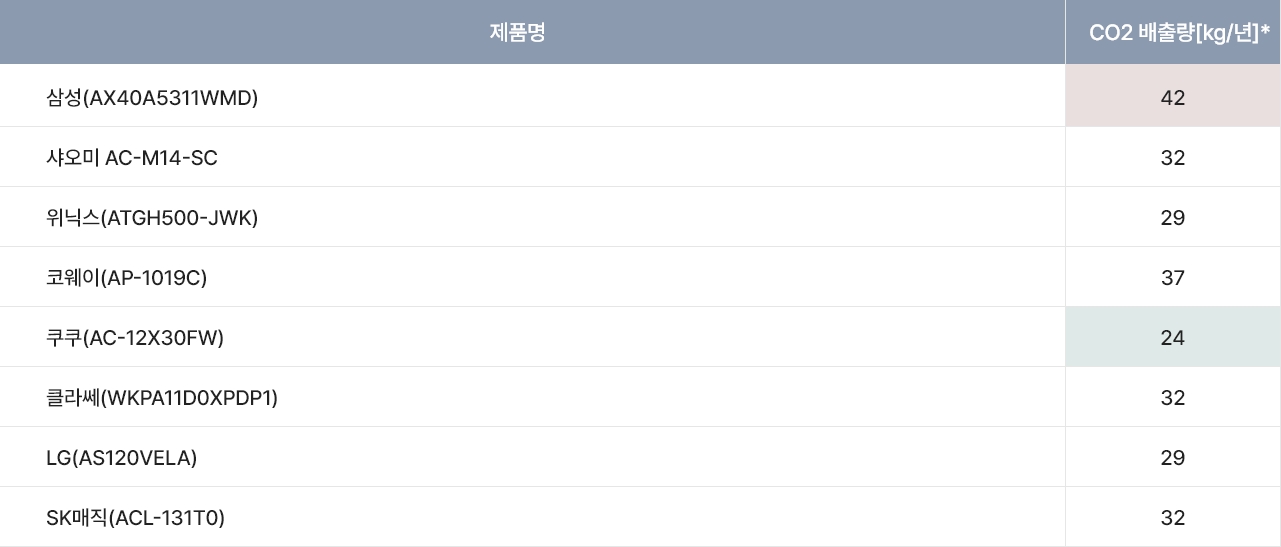The image size is (1281, 547).
Task: Click the CO2 value 32 for 클라쎄
Action: pos(1173,398)
